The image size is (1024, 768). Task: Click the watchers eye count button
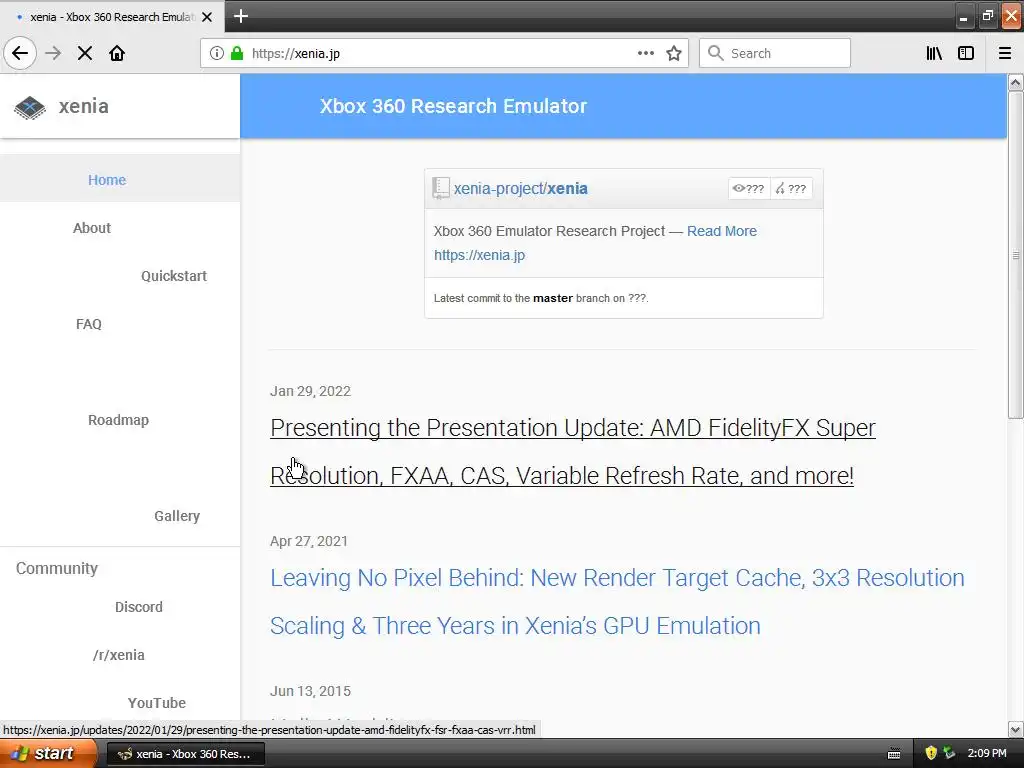coord(748,189)
